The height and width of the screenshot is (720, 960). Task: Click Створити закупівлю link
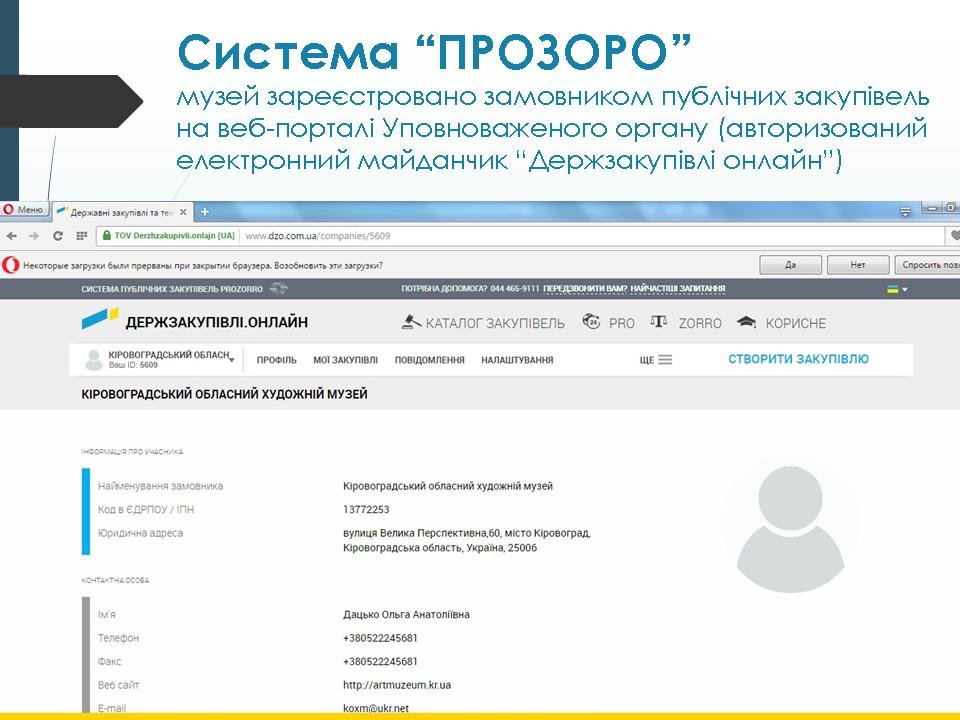pyautogui.click(x=798, y=359)
